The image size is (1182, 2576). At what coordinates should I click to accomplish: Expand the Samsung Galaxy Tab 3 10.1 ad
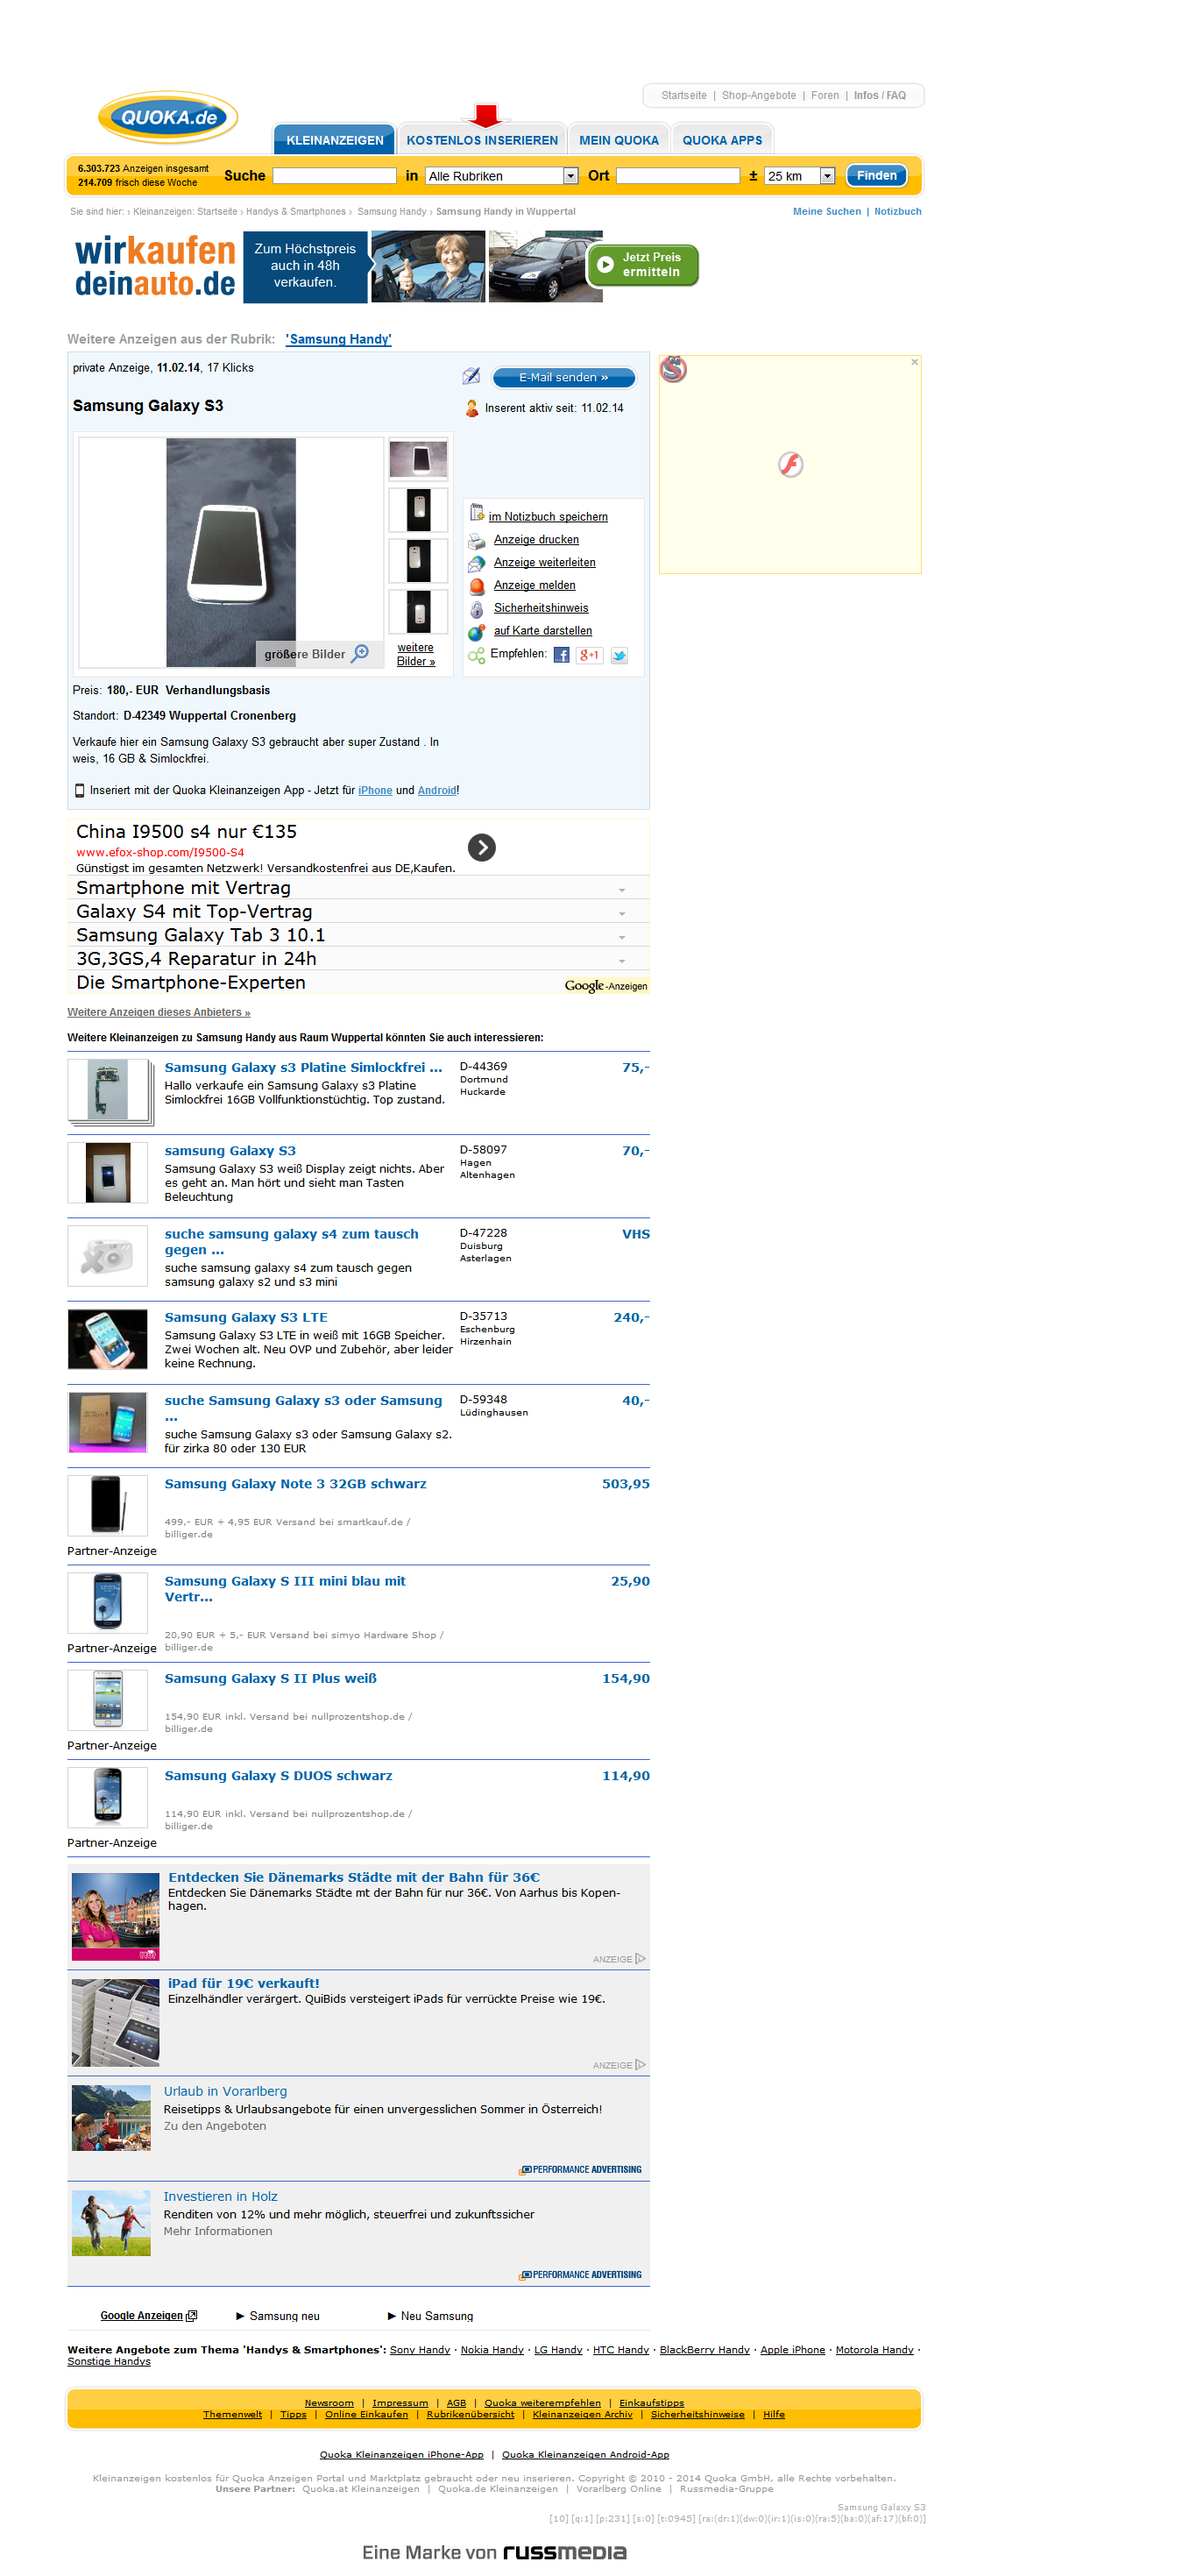point(622,937)
